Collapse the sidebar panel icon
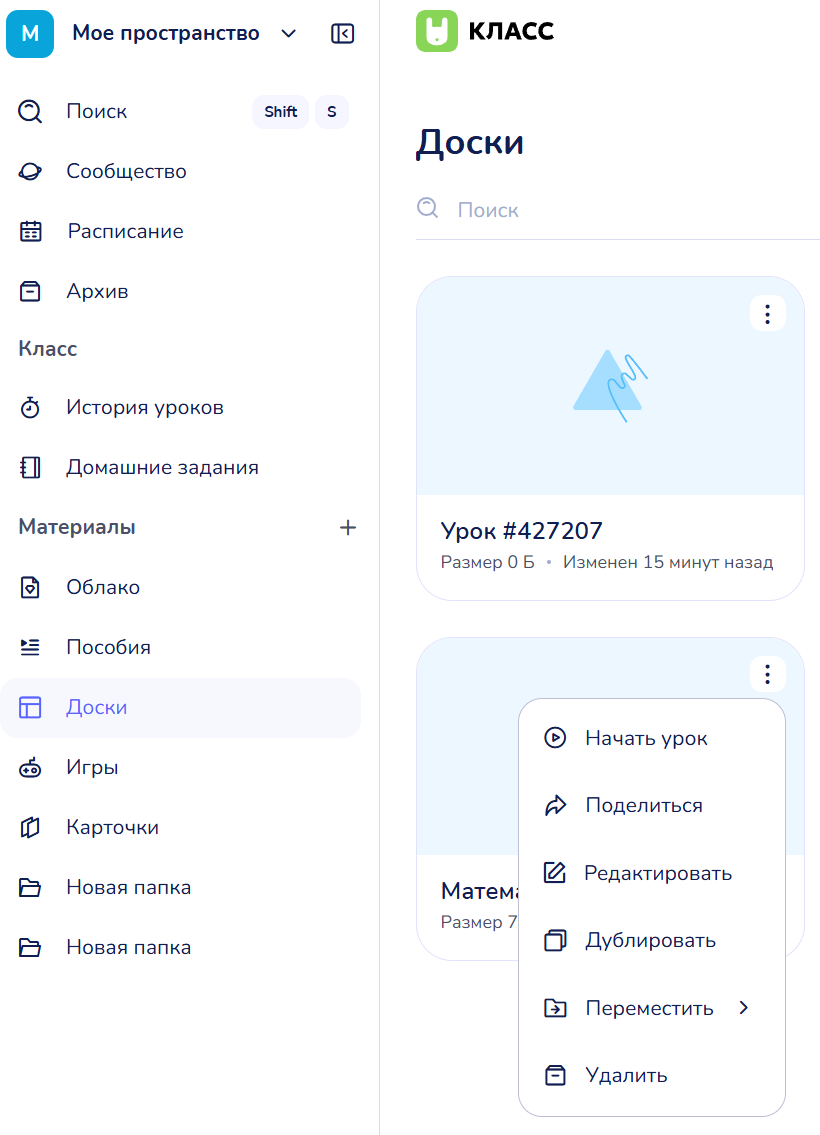This screenshot has height=1135, width=820. [342, 33]
